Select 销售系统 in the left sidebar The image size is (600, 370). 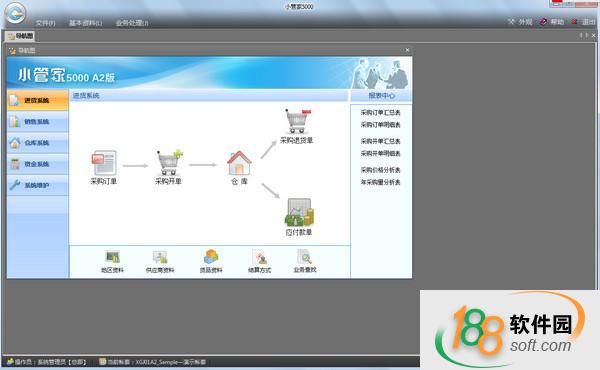tap(38, 122)
